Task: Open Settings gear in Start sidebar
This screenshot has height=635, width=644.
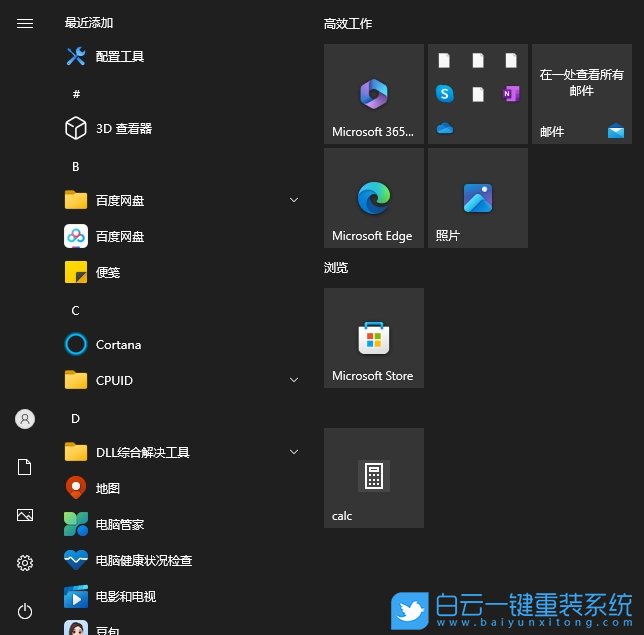Action: (x=25, y=563)
